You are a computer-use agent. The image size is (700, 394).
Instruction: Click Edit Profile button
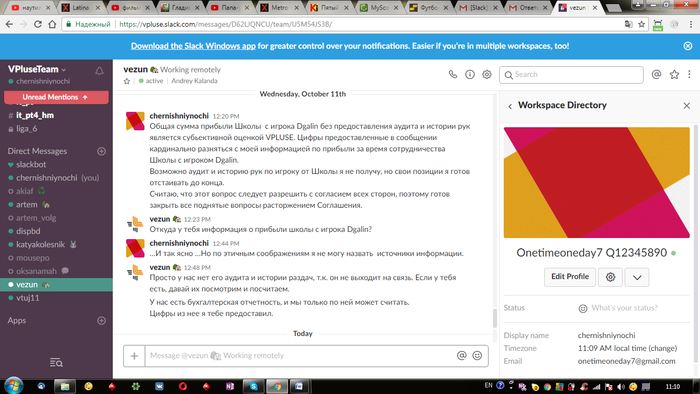[x=570, y=277]
